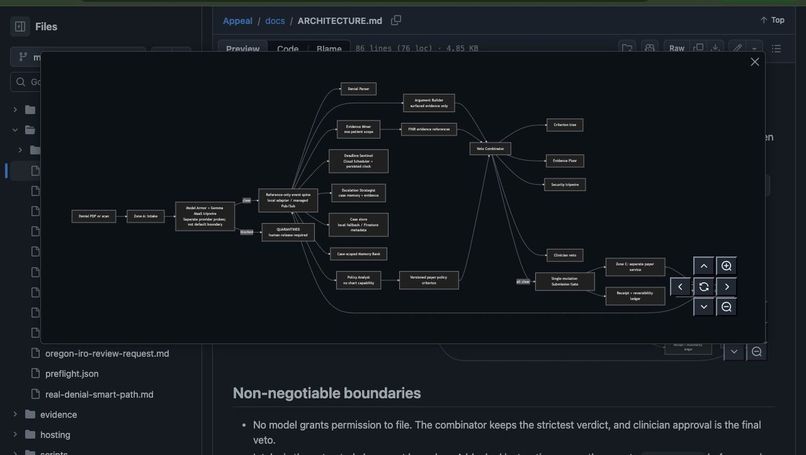Click the Evidence Fixer diagram node
Image resolution: width=806 pixels, height=455 pixels.
[x=564, y=161]
